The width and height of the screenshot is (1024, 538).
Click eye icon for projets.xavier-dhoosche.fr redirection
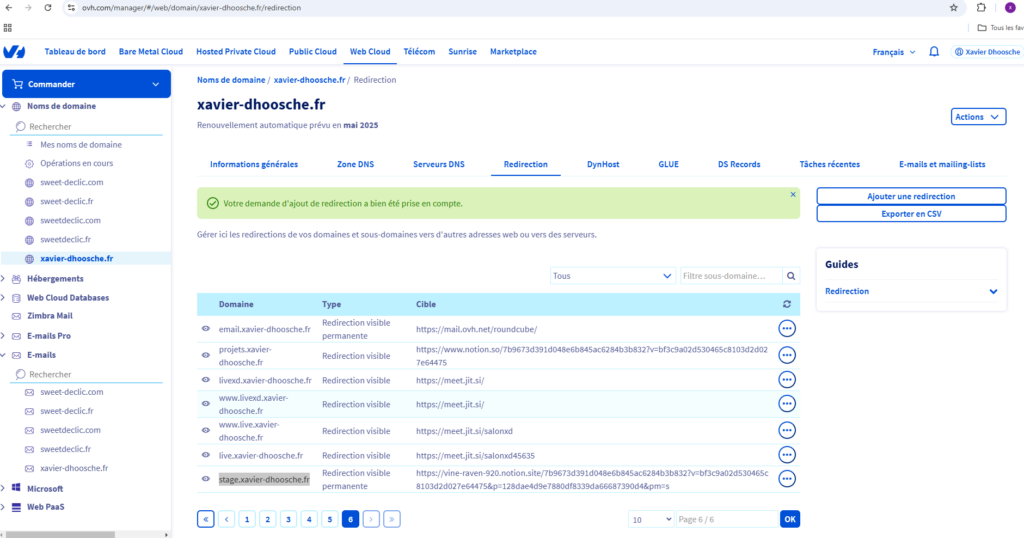point(206,355)
